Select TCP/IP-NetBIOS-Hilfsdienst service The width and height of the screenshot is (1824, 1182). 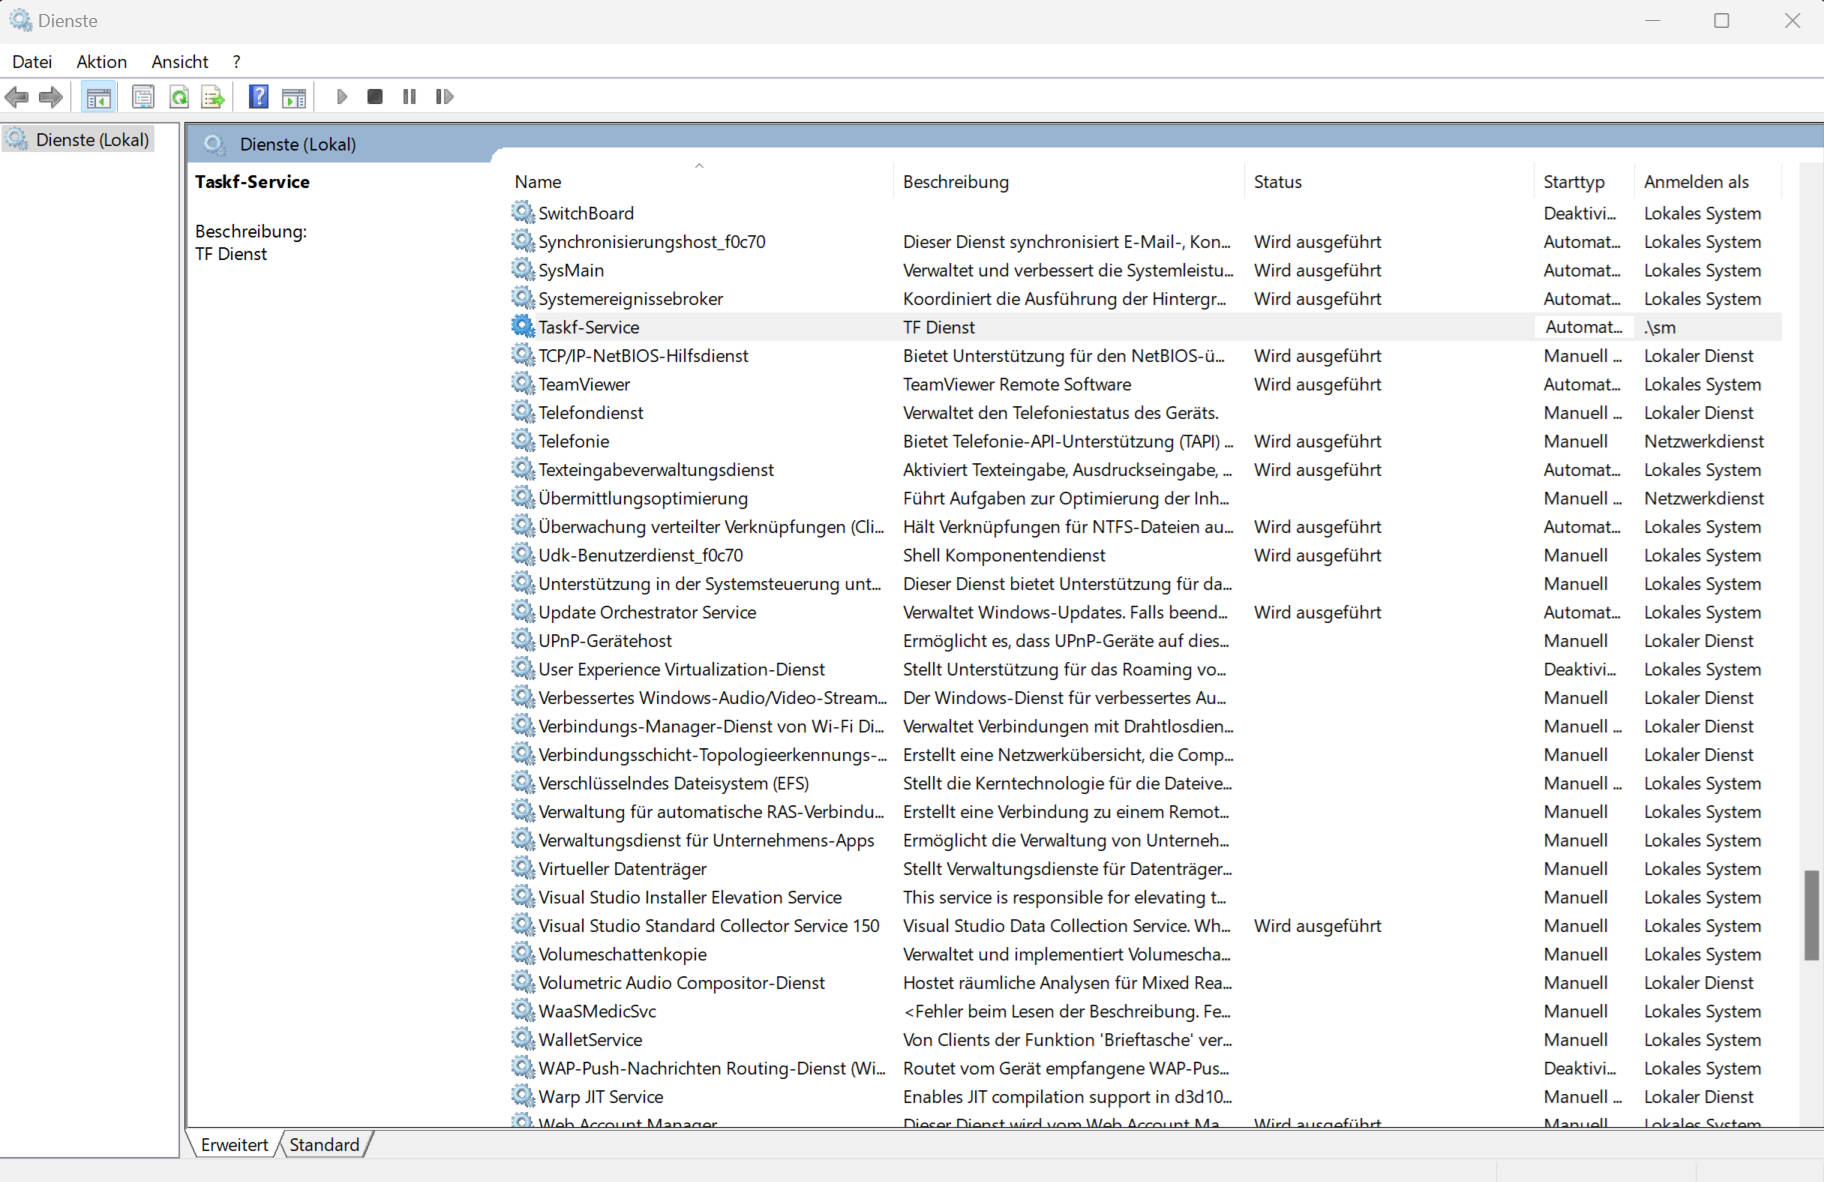[x=643, y=356]
